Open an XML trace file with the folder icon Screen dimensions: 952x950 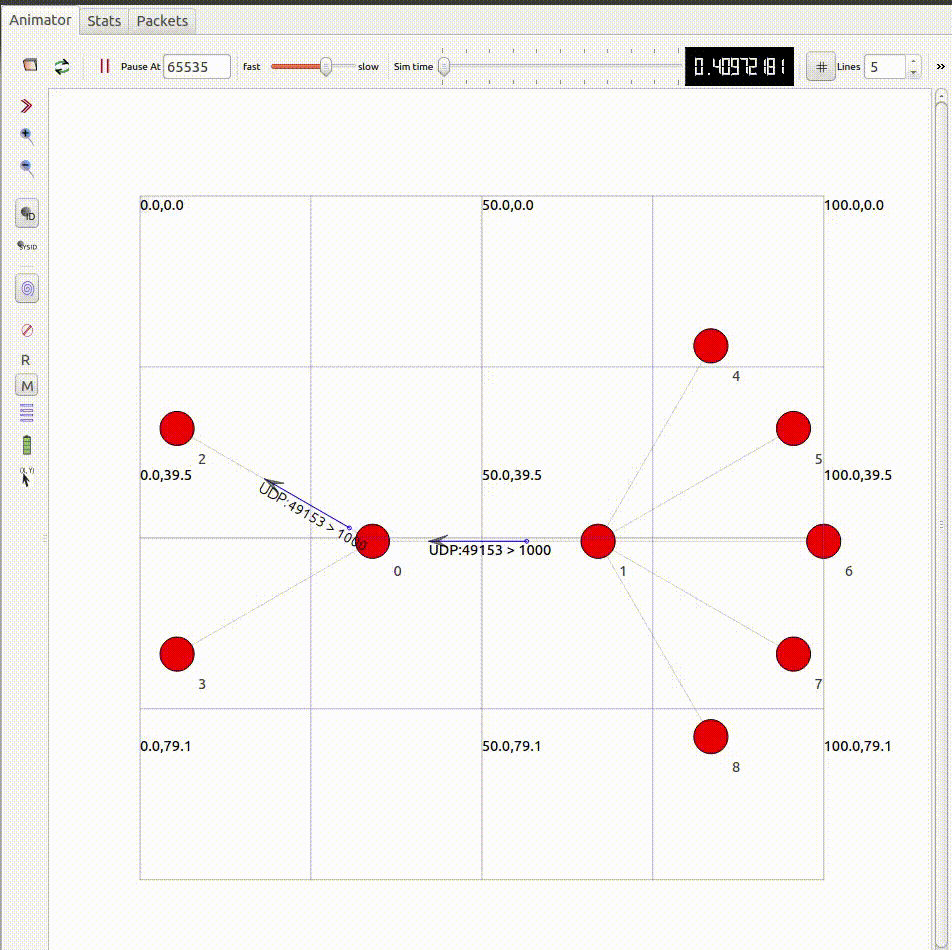30,63
